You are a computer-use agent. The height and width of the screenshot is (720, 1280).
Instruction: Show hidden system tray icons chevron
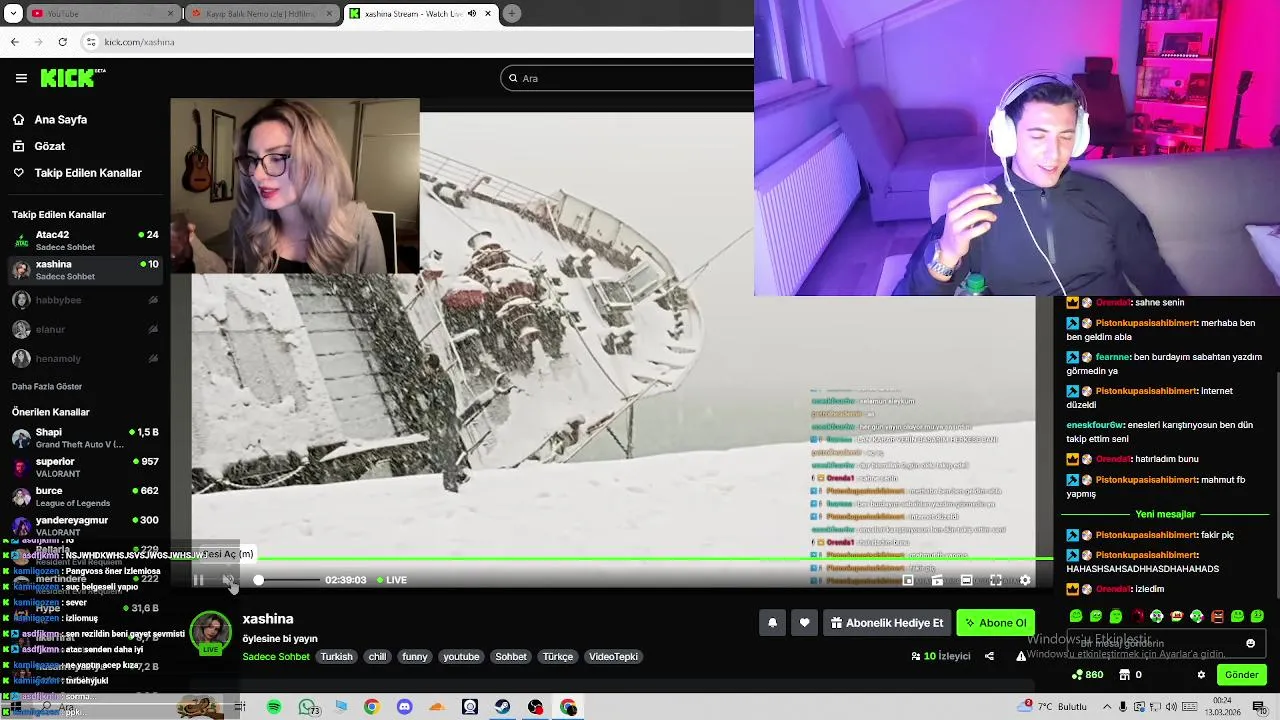point(1106,706)
